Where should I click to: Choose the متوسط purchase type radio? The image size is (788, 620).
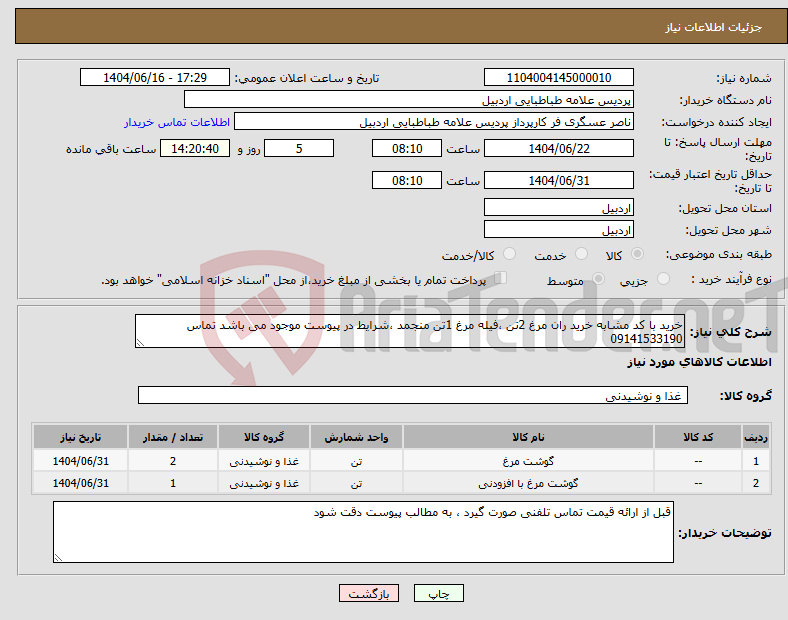598,279
